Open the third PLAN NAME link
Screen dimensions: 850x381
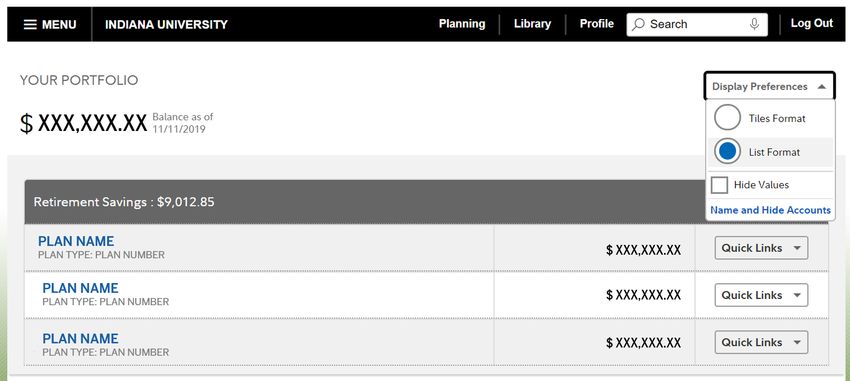click(x=80, y=339)
